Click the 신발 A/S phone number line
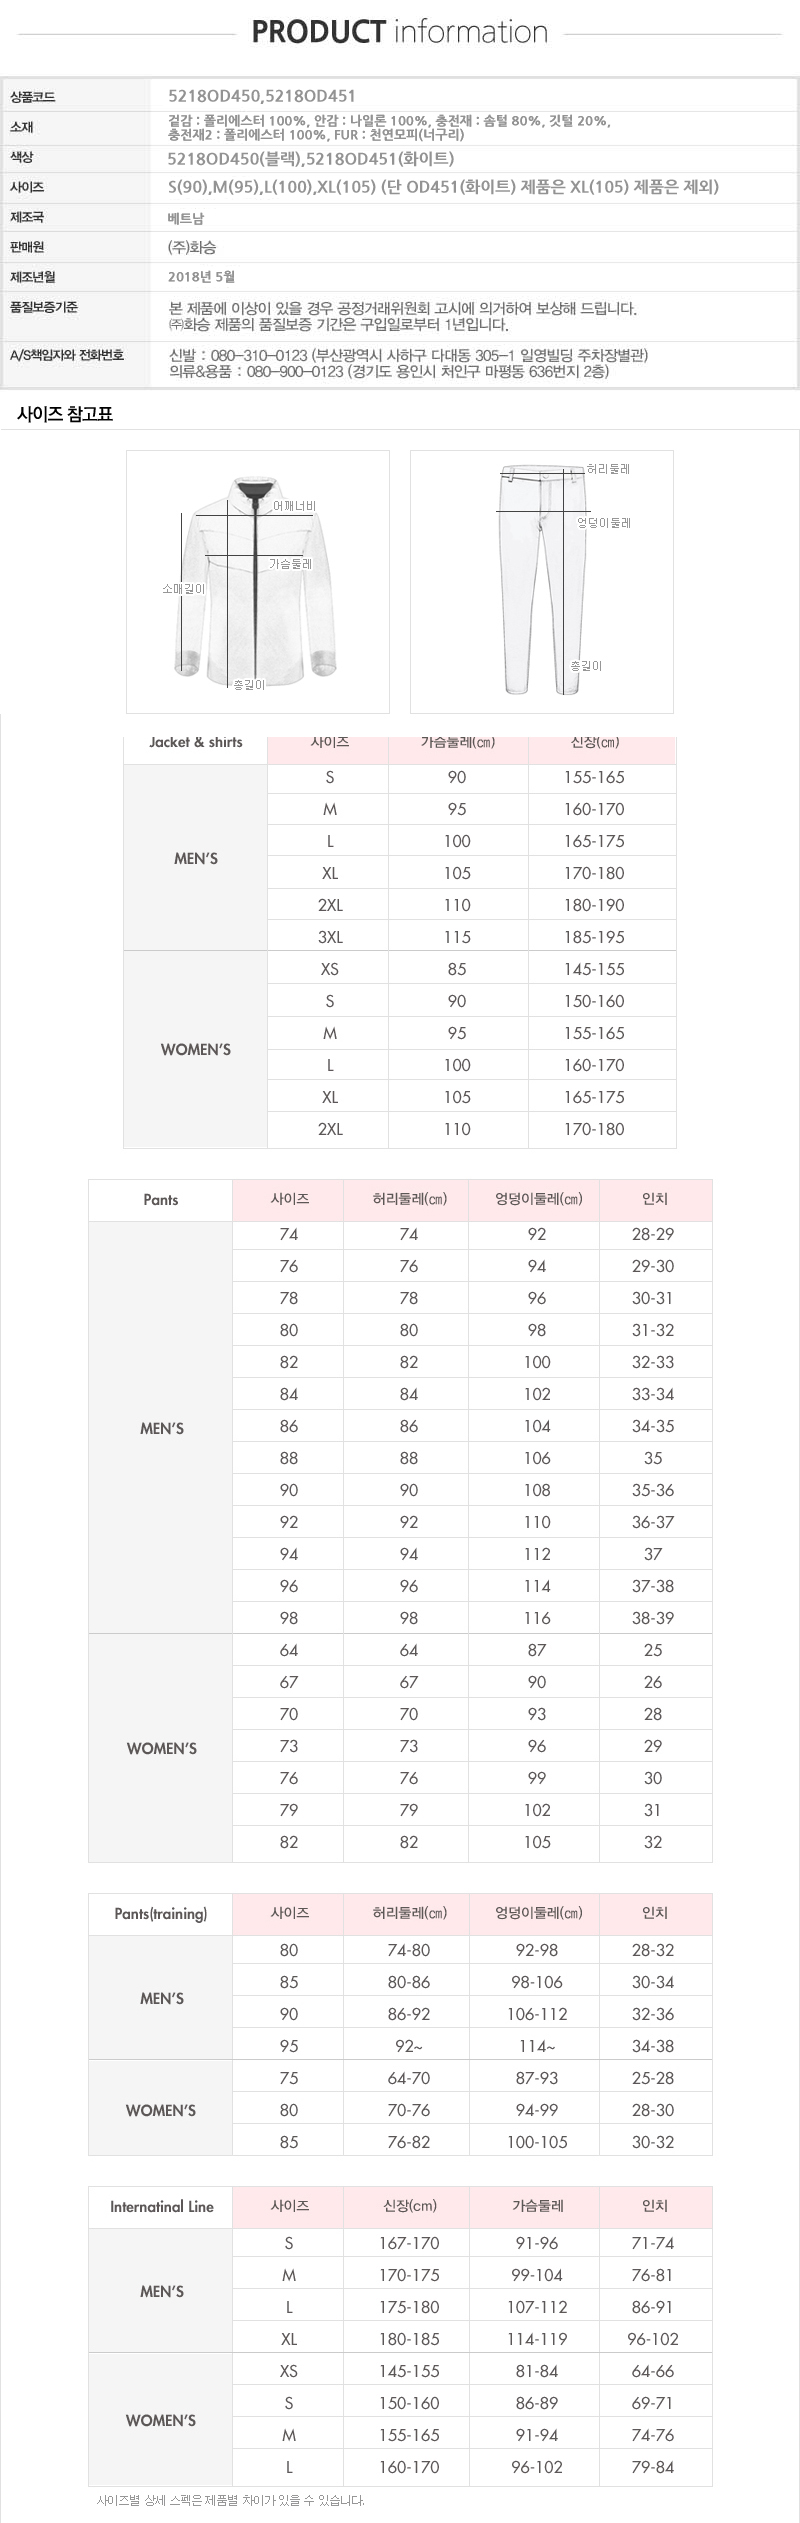Screen dimensions: 800x2523 (408, 356)
